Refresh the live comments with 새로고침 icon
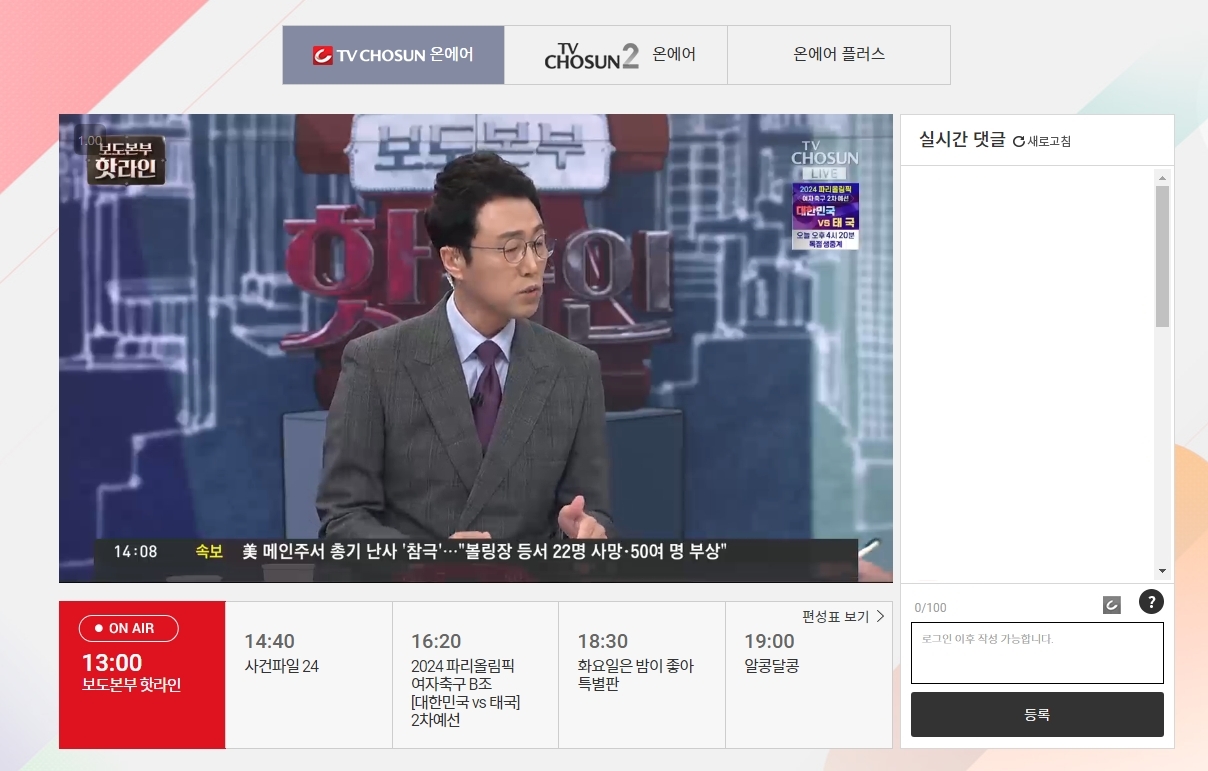This screenshot has height=771, width=1208. 1044,140
